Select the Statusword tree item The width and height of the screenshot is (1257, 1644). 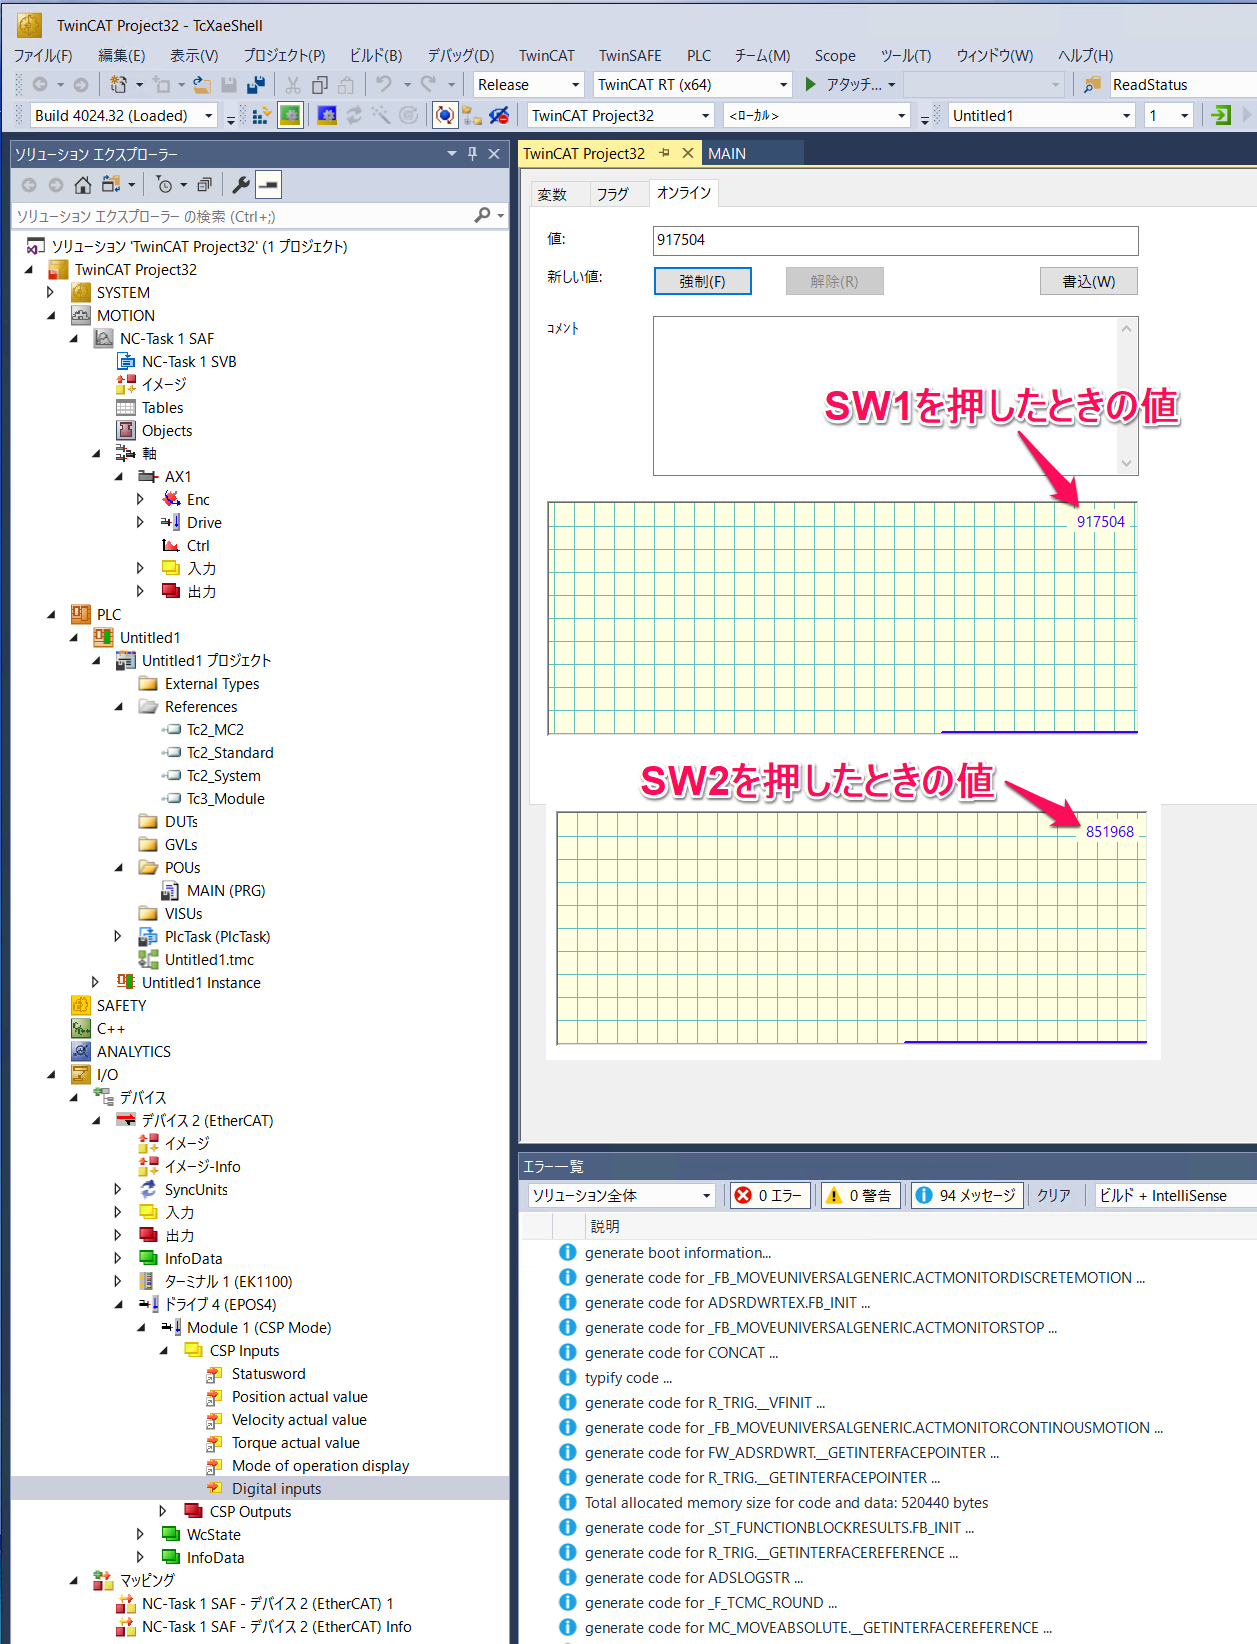pyautogui.click(x=269, y=1373)
